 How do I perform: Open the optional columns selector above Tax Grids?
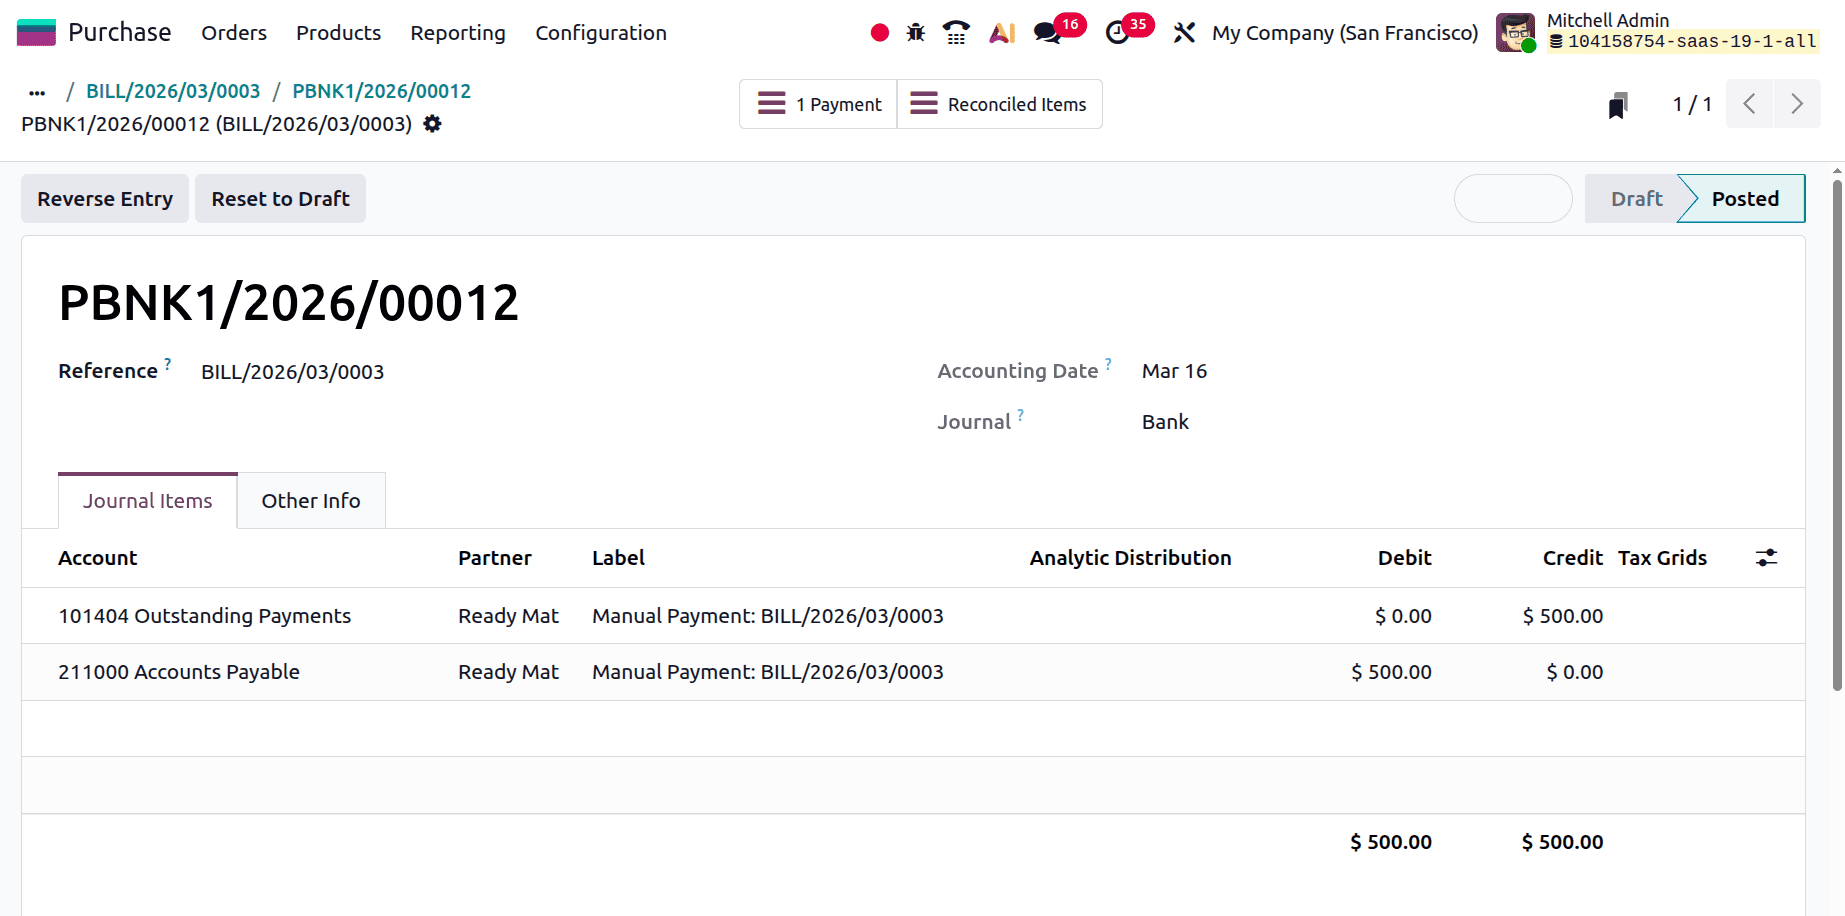click(1766, 558)
